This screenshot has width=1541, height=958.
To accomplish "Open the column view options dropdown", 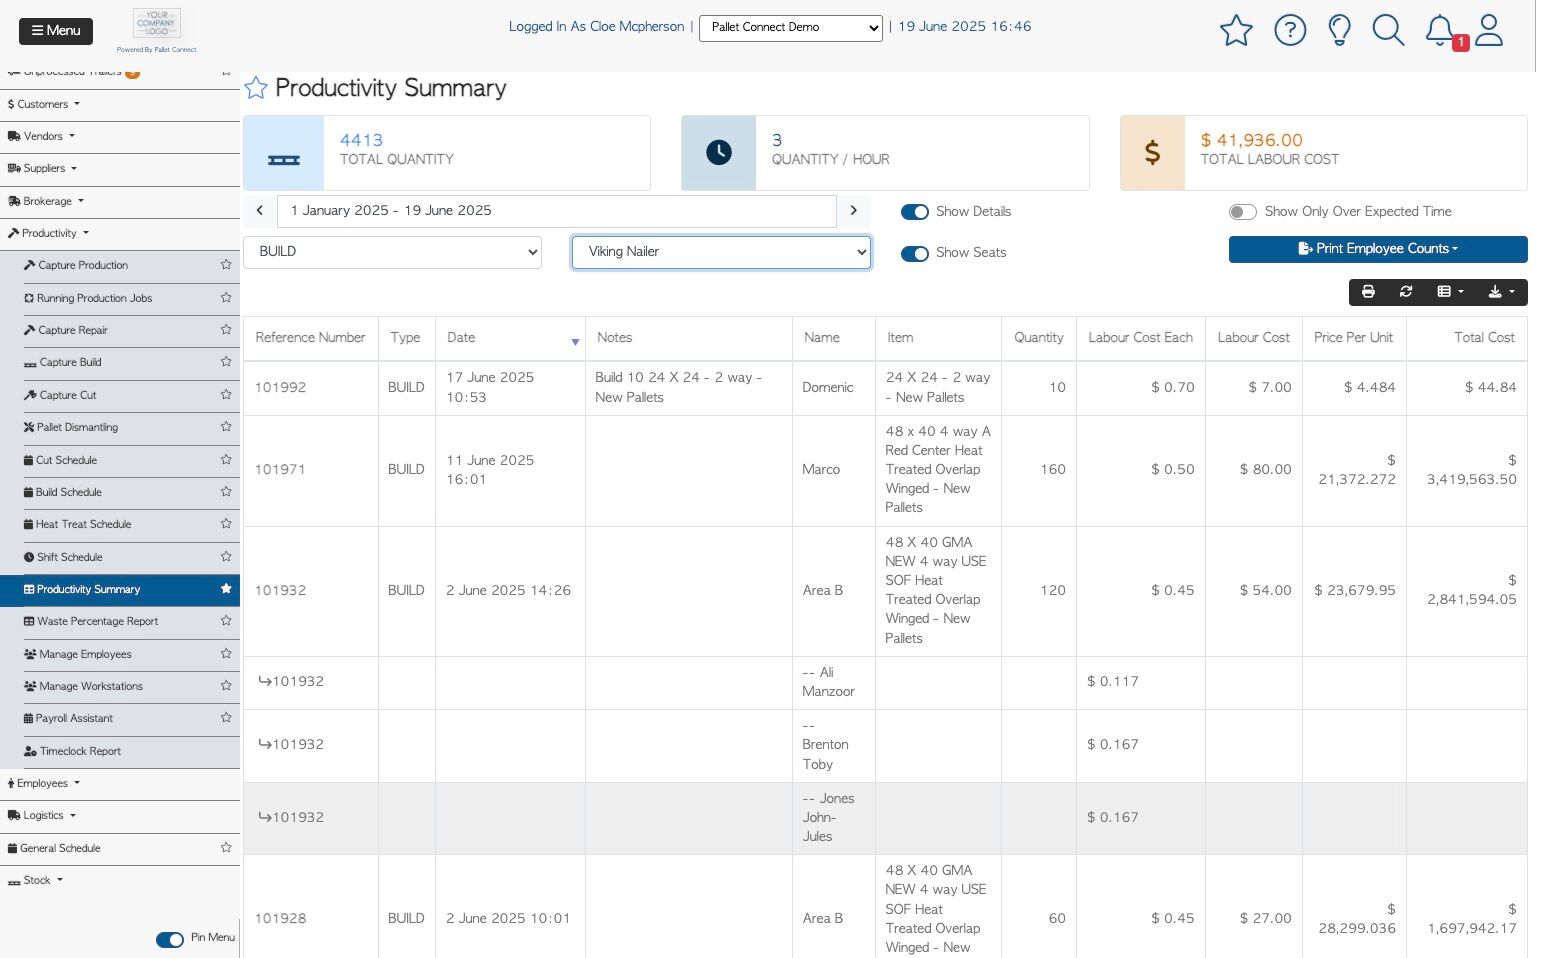I will [1450, 292].
